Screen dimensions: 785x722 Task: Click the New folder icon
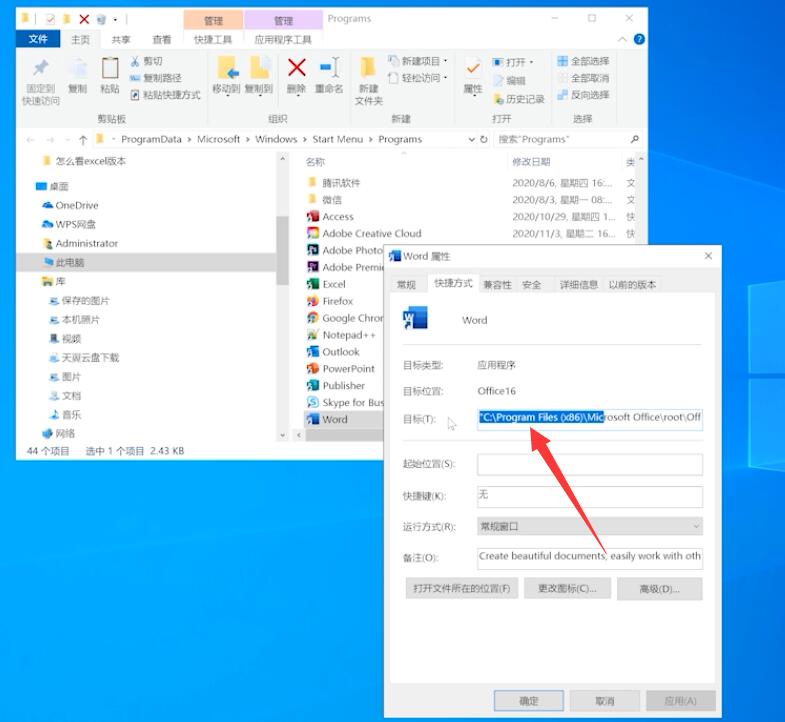tap(369, 68)
